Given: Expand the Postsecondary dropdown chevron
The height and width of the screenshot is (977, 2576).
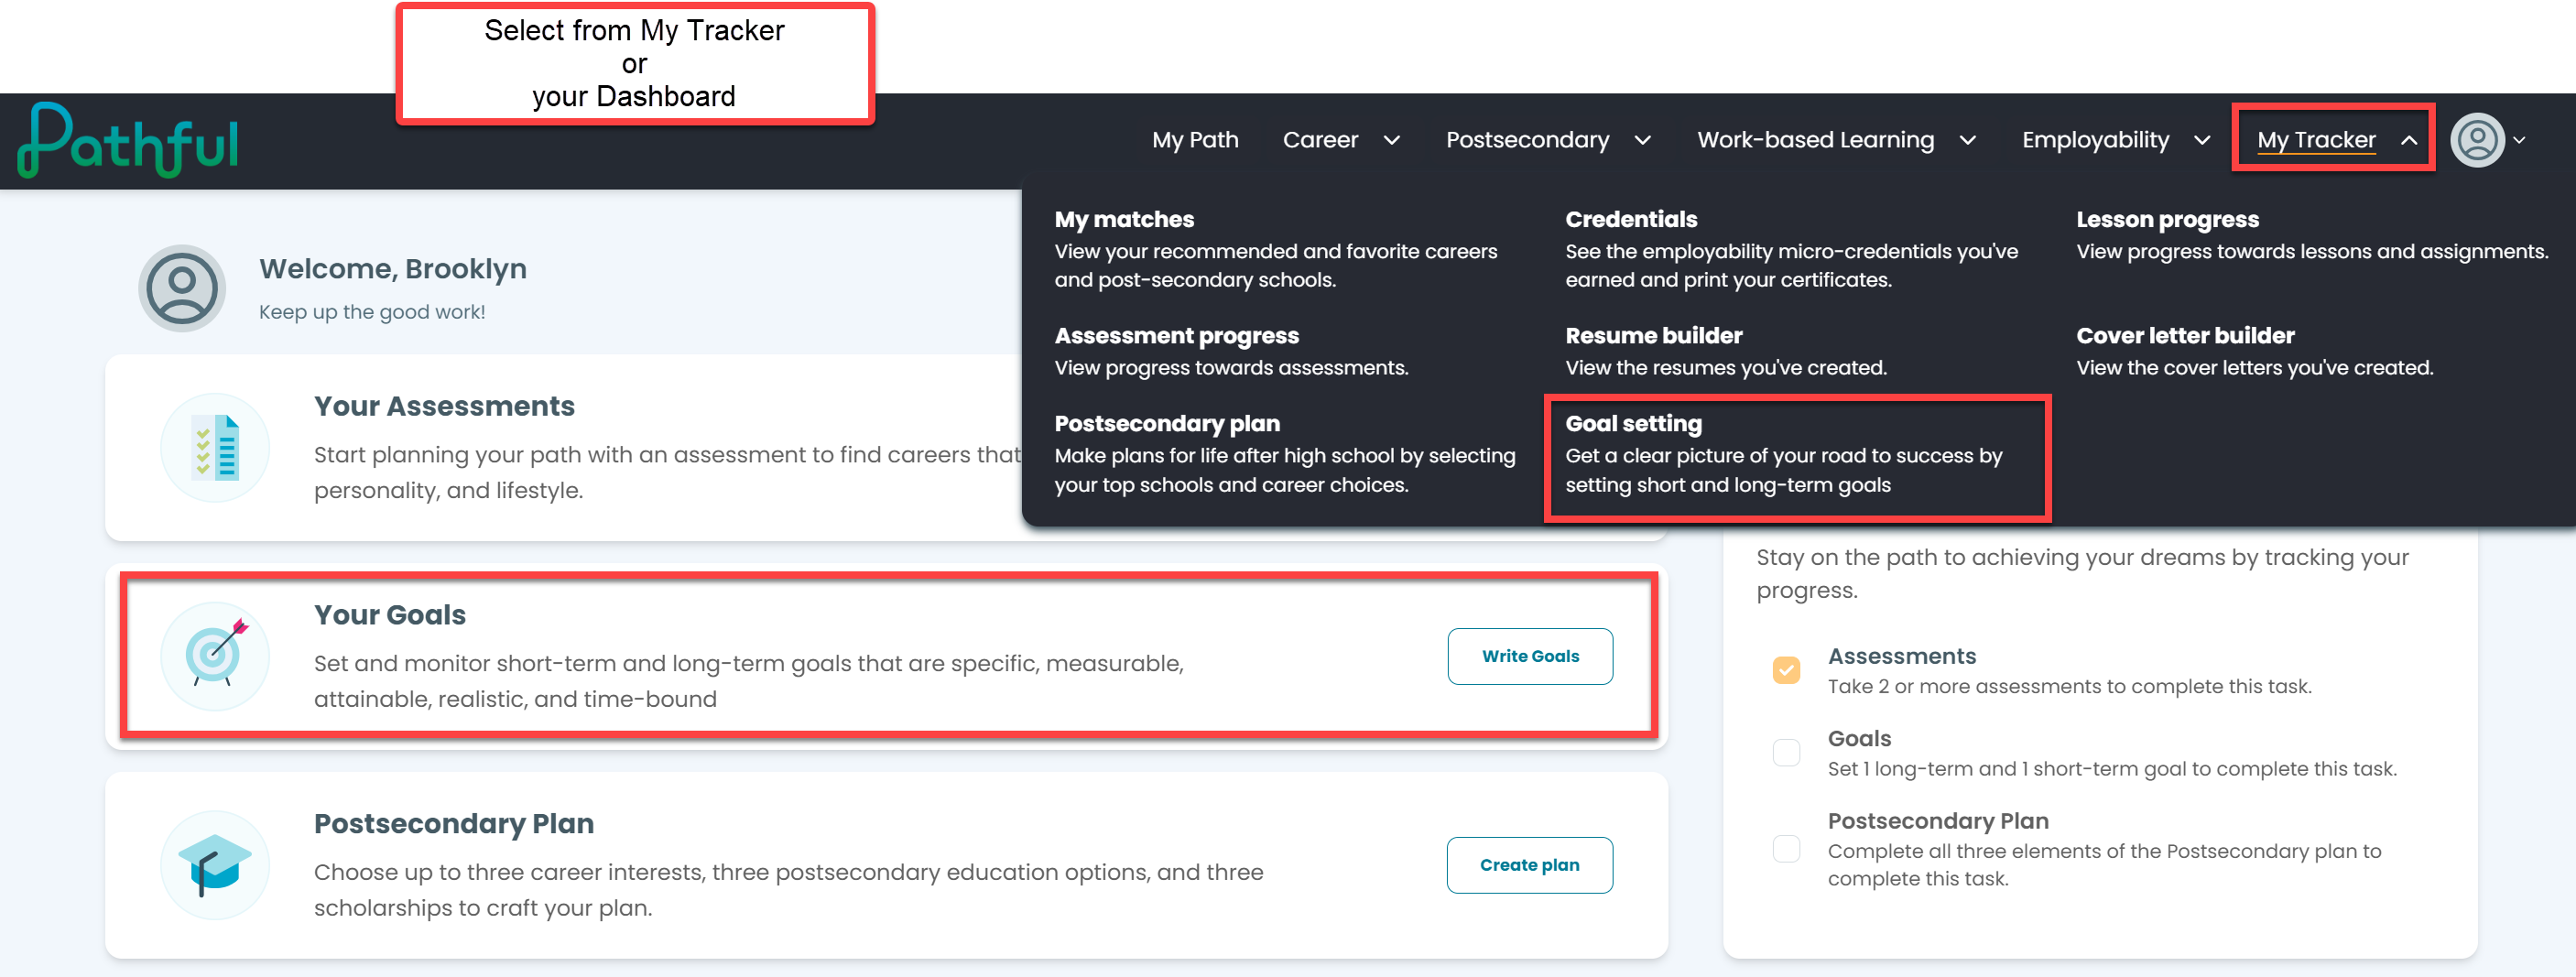Looking at the screenshot, I should (1642, 140).
